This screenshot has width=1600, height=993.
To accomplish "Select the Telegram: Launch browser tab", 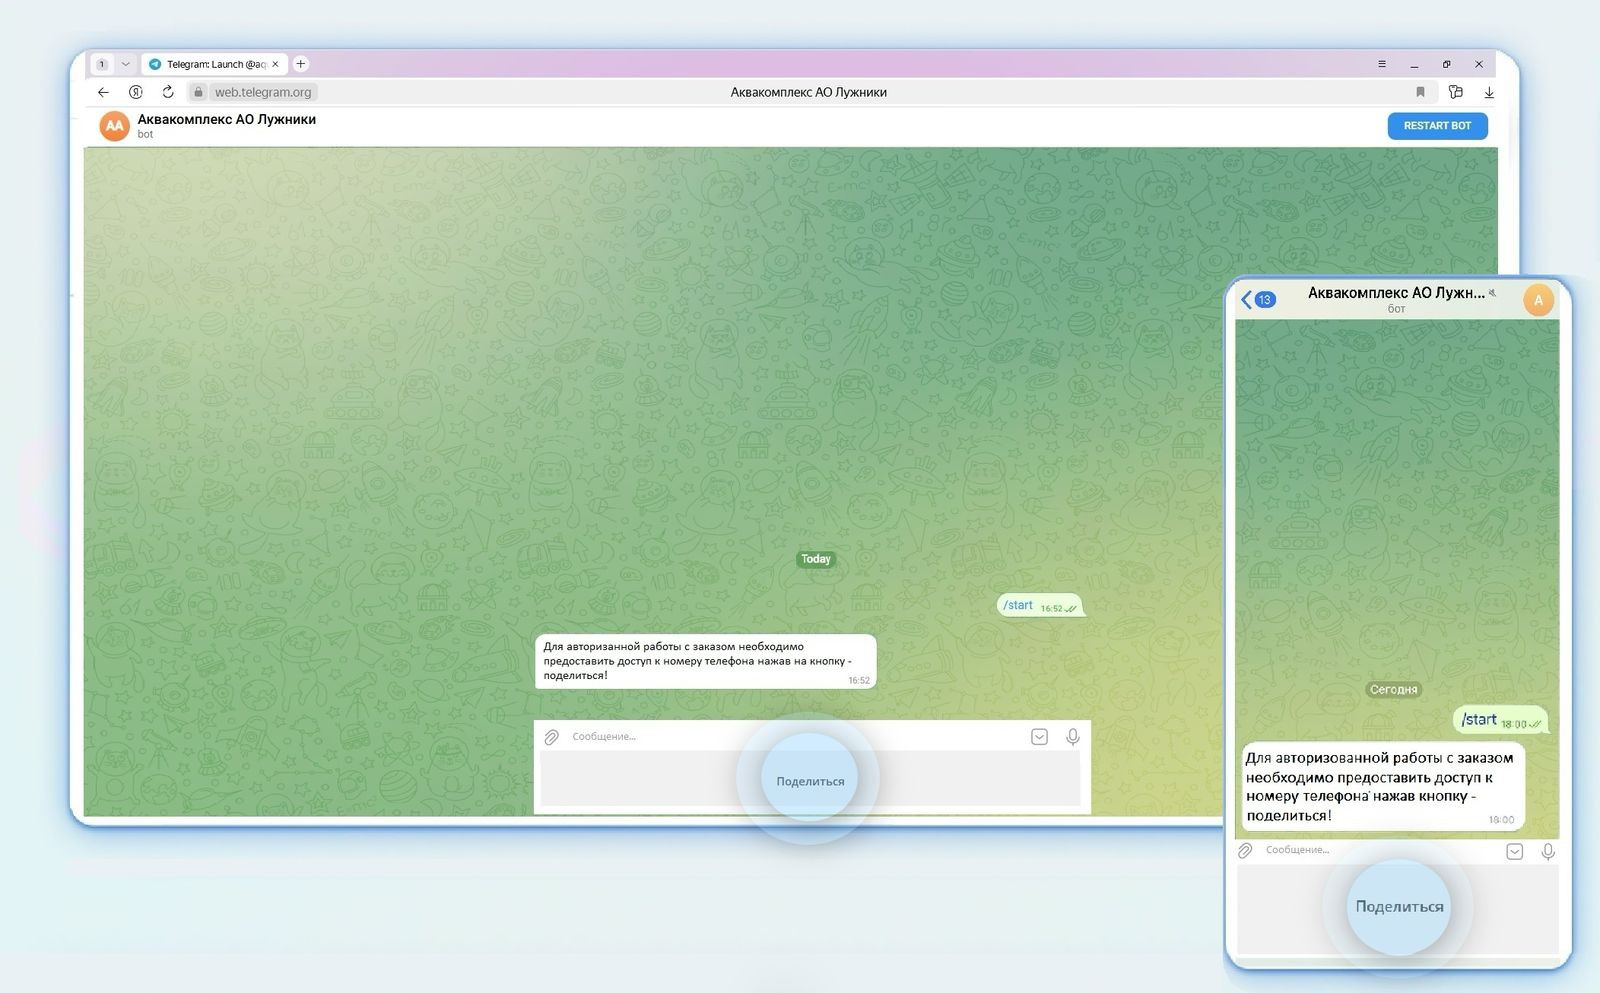I will 214,64.
